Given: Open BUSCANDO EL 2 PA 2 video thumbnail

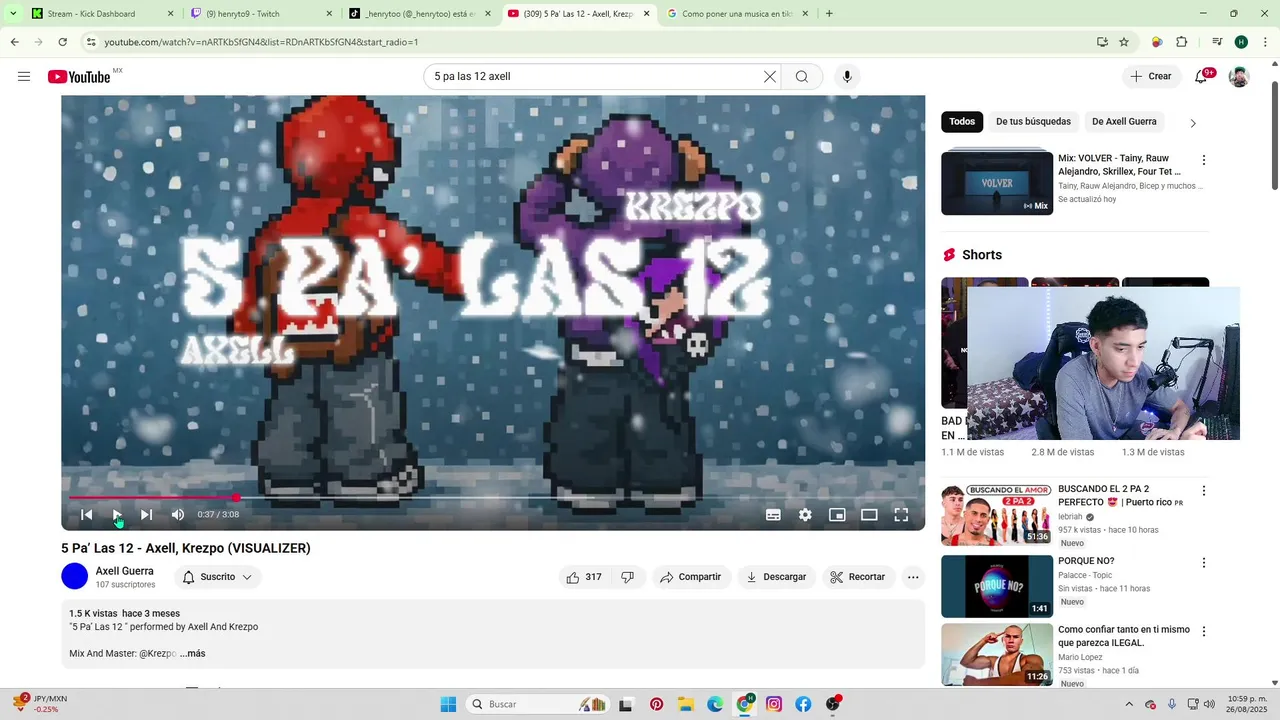Looking at the screenshot, I should pyautogui.click(x=997, y=515).
